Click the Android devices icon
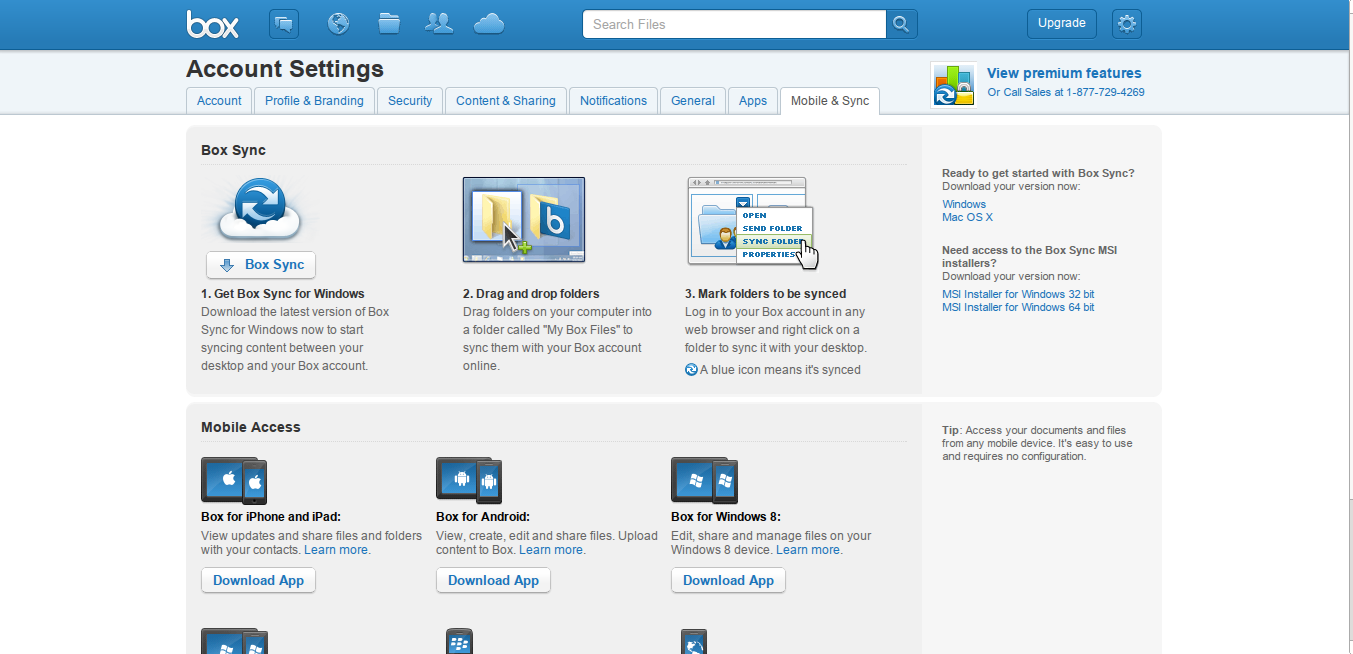The image size is (1353, 654). [469, 481]
